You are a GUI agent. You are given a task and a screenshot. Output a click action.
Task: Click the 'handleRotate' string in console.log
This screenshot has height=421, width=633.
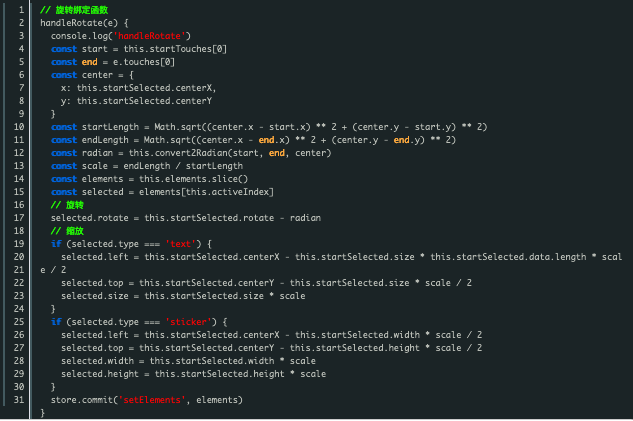click(149, 36)
